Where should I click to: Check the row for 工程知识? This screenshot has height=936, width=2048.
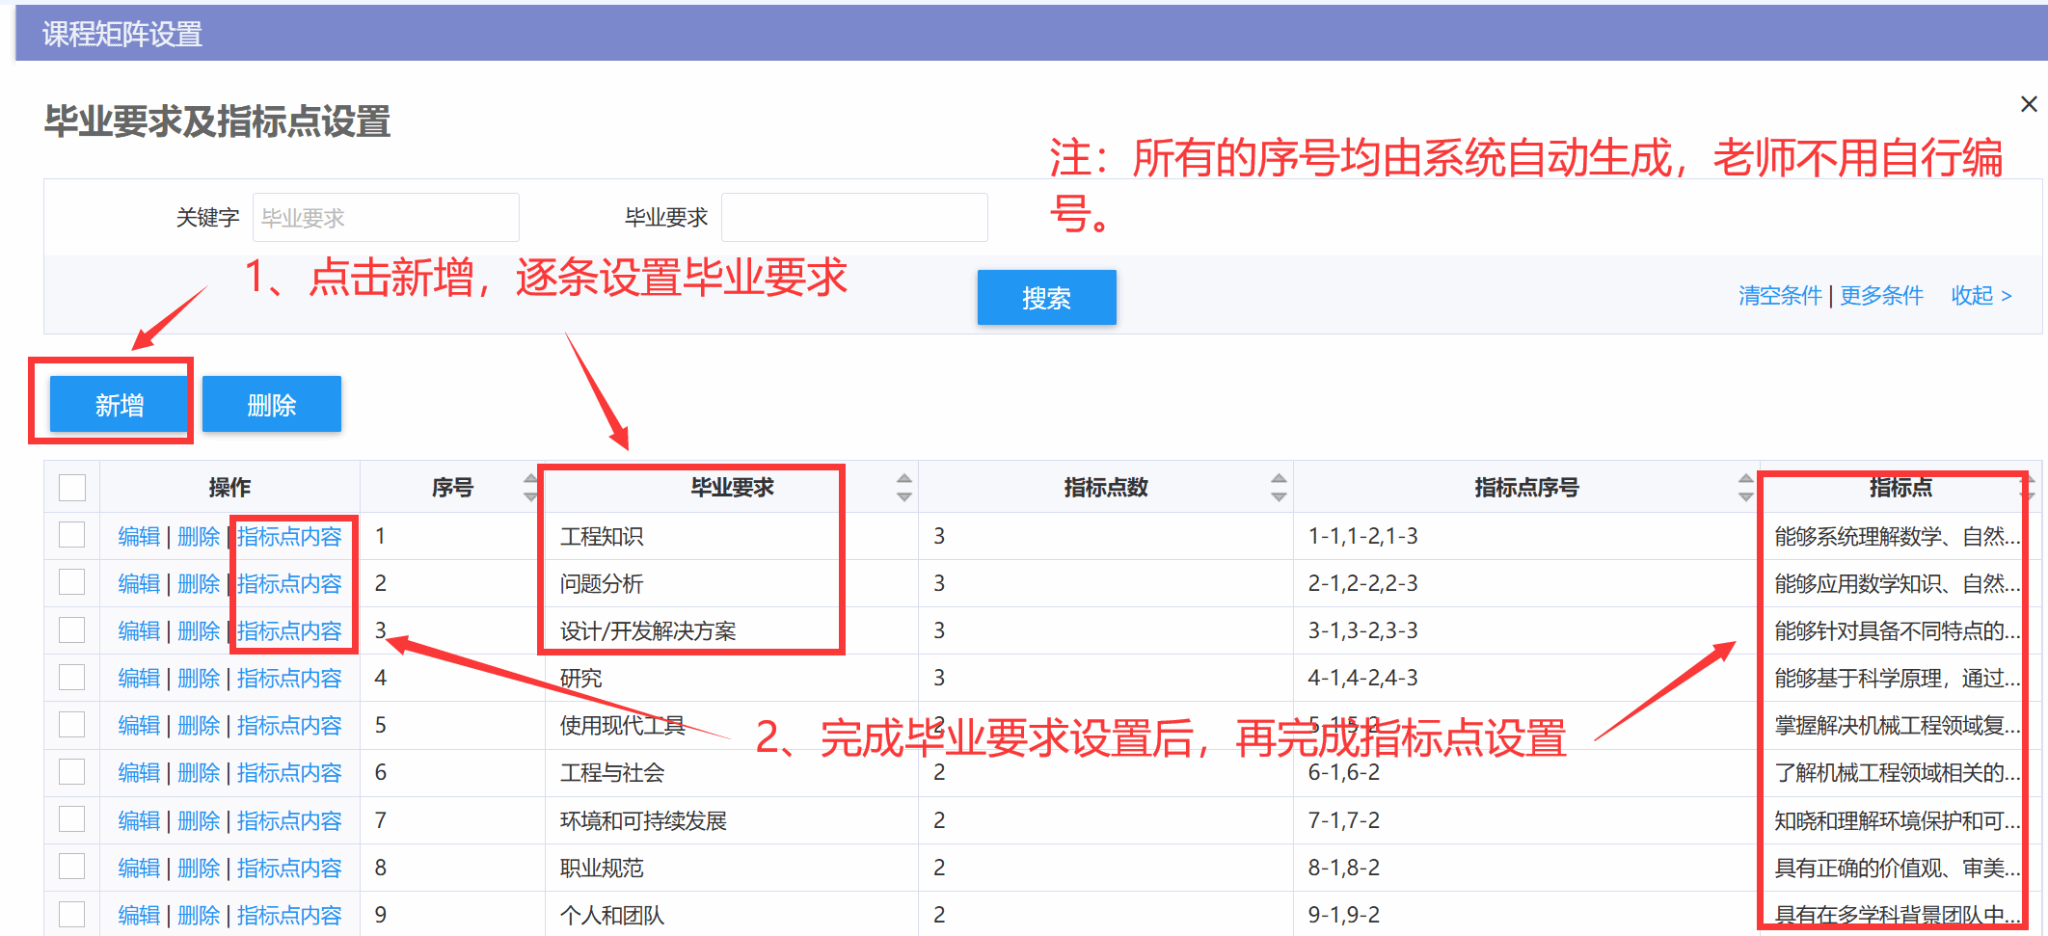point(72,535)
